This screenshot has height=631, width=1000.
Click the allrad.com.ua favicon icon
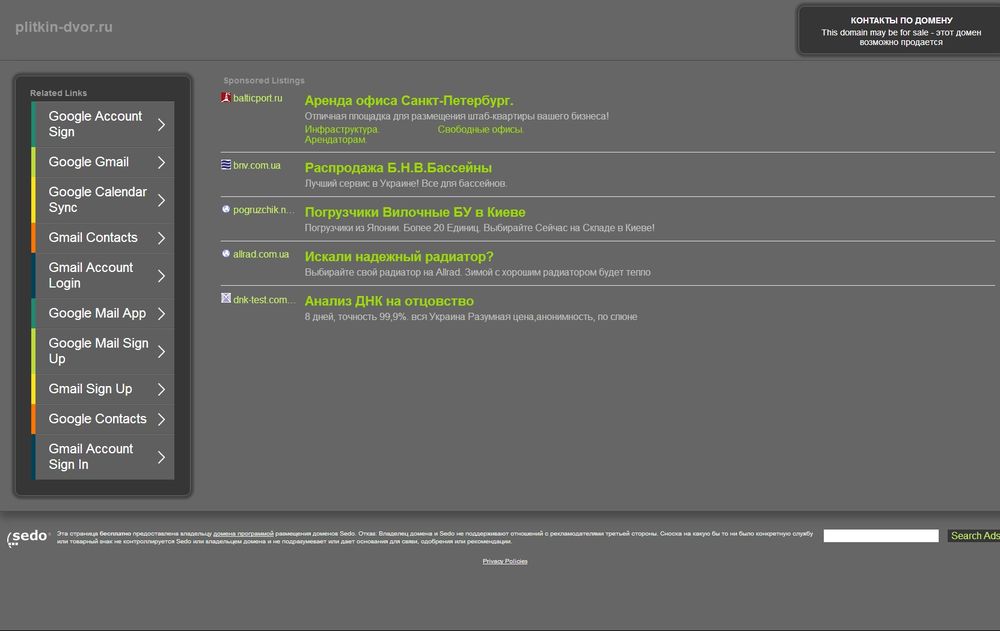coord(226,254)
